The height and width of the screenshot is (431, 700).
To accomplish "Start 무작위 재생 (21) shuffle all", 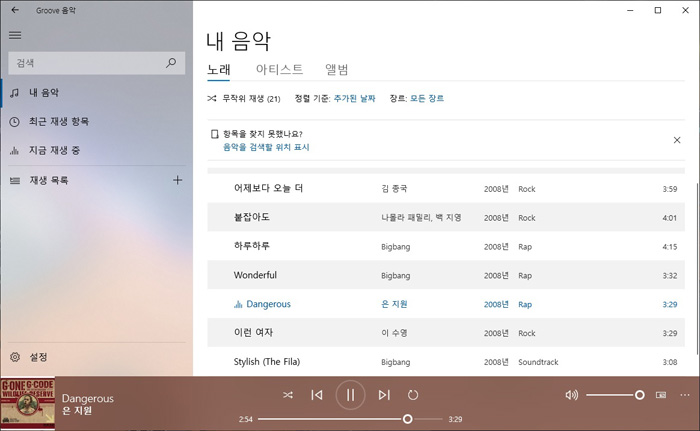I will [x=244, y=99].
